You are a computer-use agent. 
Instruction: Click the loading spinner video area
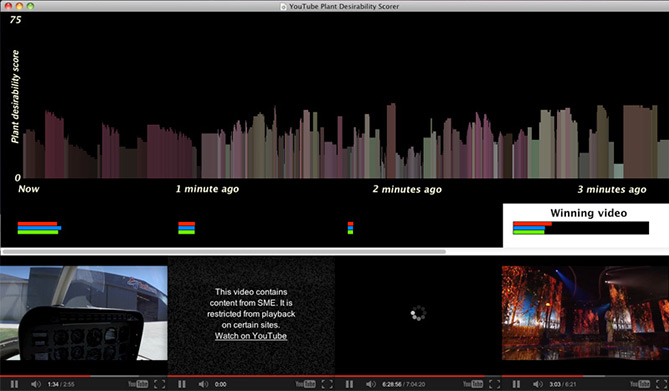click(418, 313)
